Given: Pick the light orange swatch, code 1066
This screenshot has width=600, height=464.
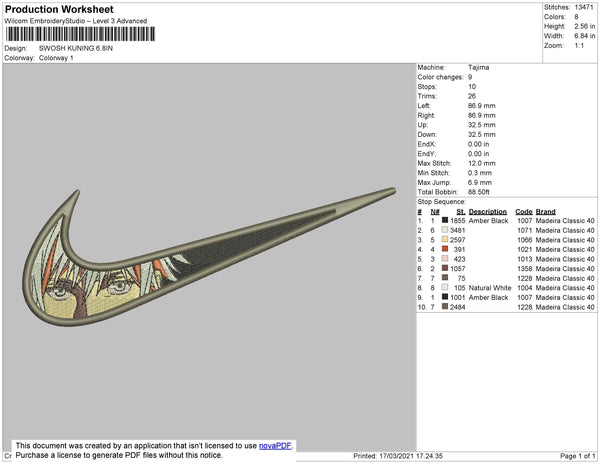Looking at the screenshot, I should pyautogui.click(x=444, y=240).
